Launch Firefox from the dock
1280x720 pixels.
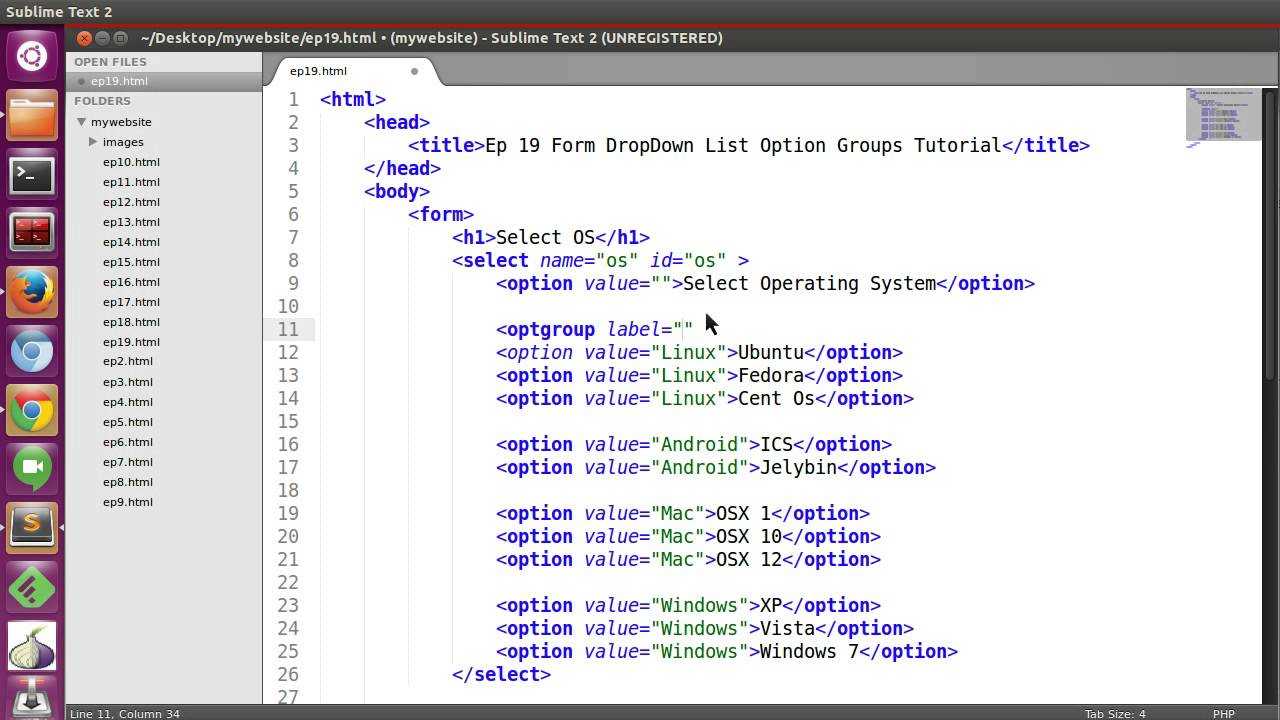click(x=32, y=292)
